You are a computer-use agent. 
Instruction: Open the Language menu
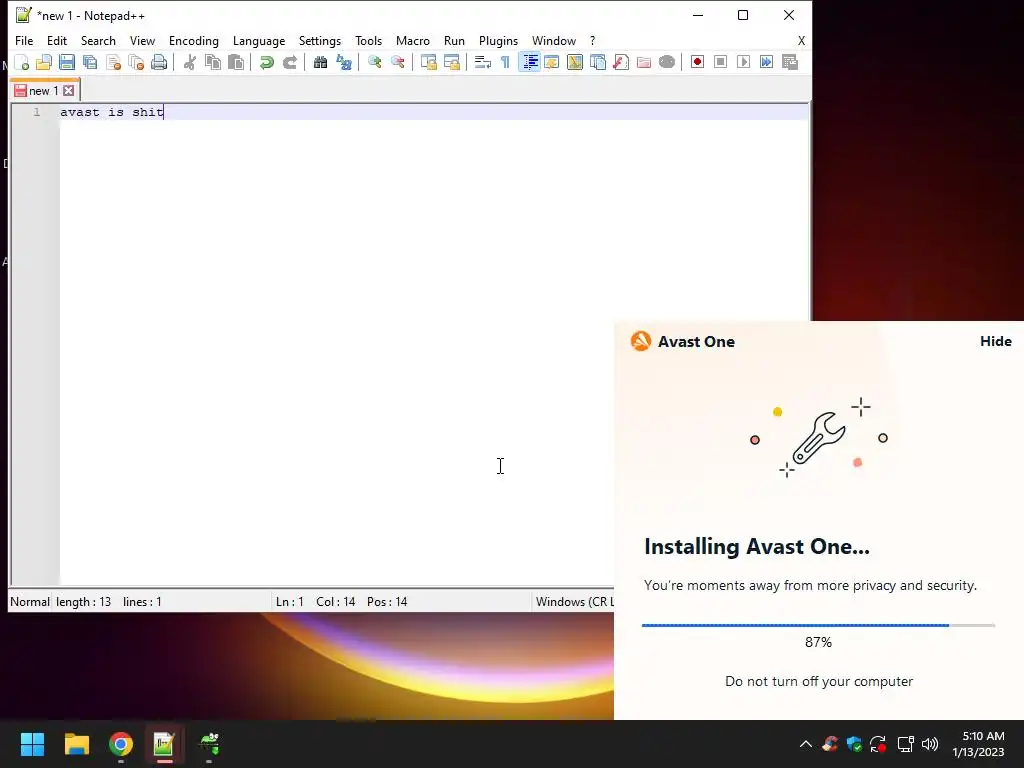coord(259,40)
